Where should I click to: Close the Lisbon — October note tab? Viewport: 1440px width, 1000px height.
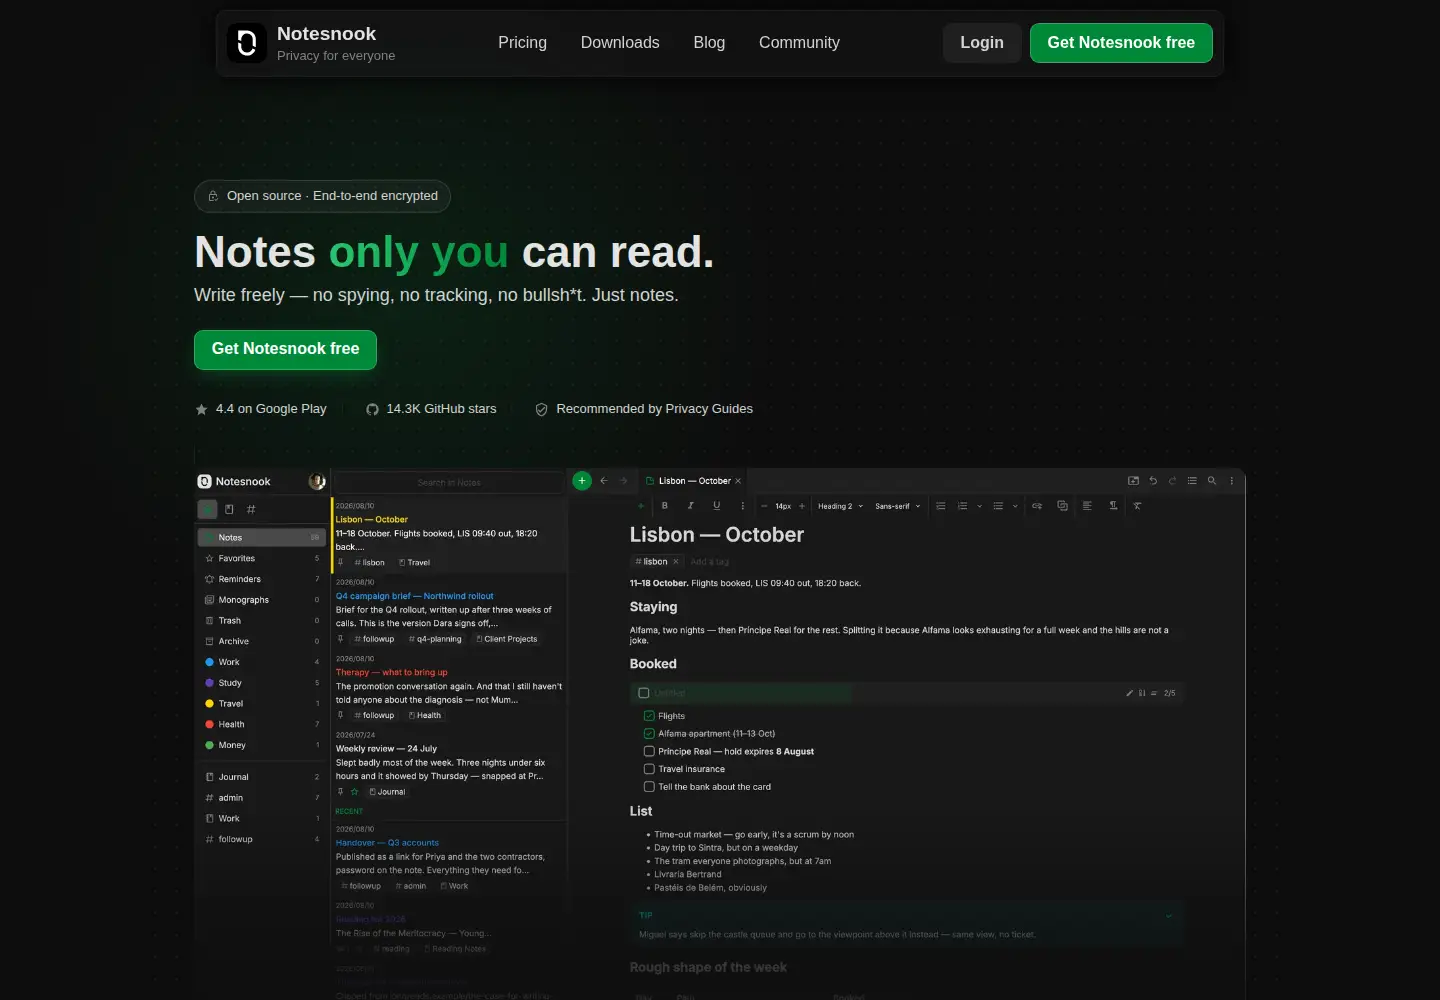[739, 481]
